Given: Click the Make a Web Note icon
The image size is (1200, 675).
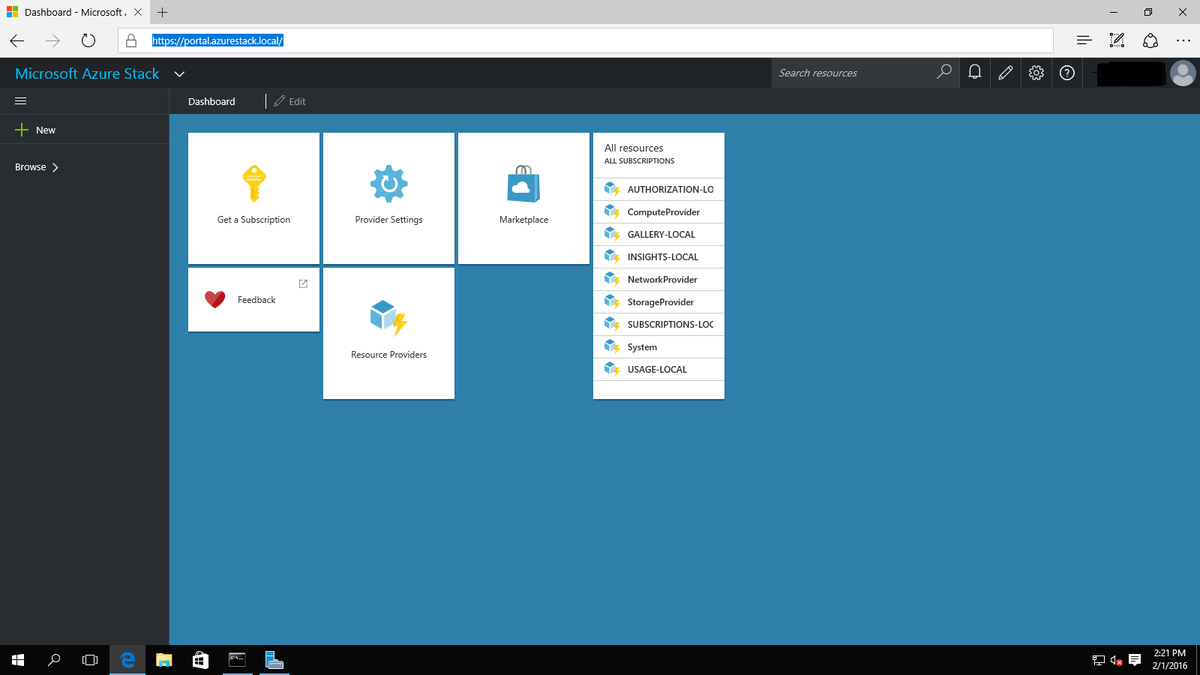Looking at the screenshot, I should [1117, 41].
